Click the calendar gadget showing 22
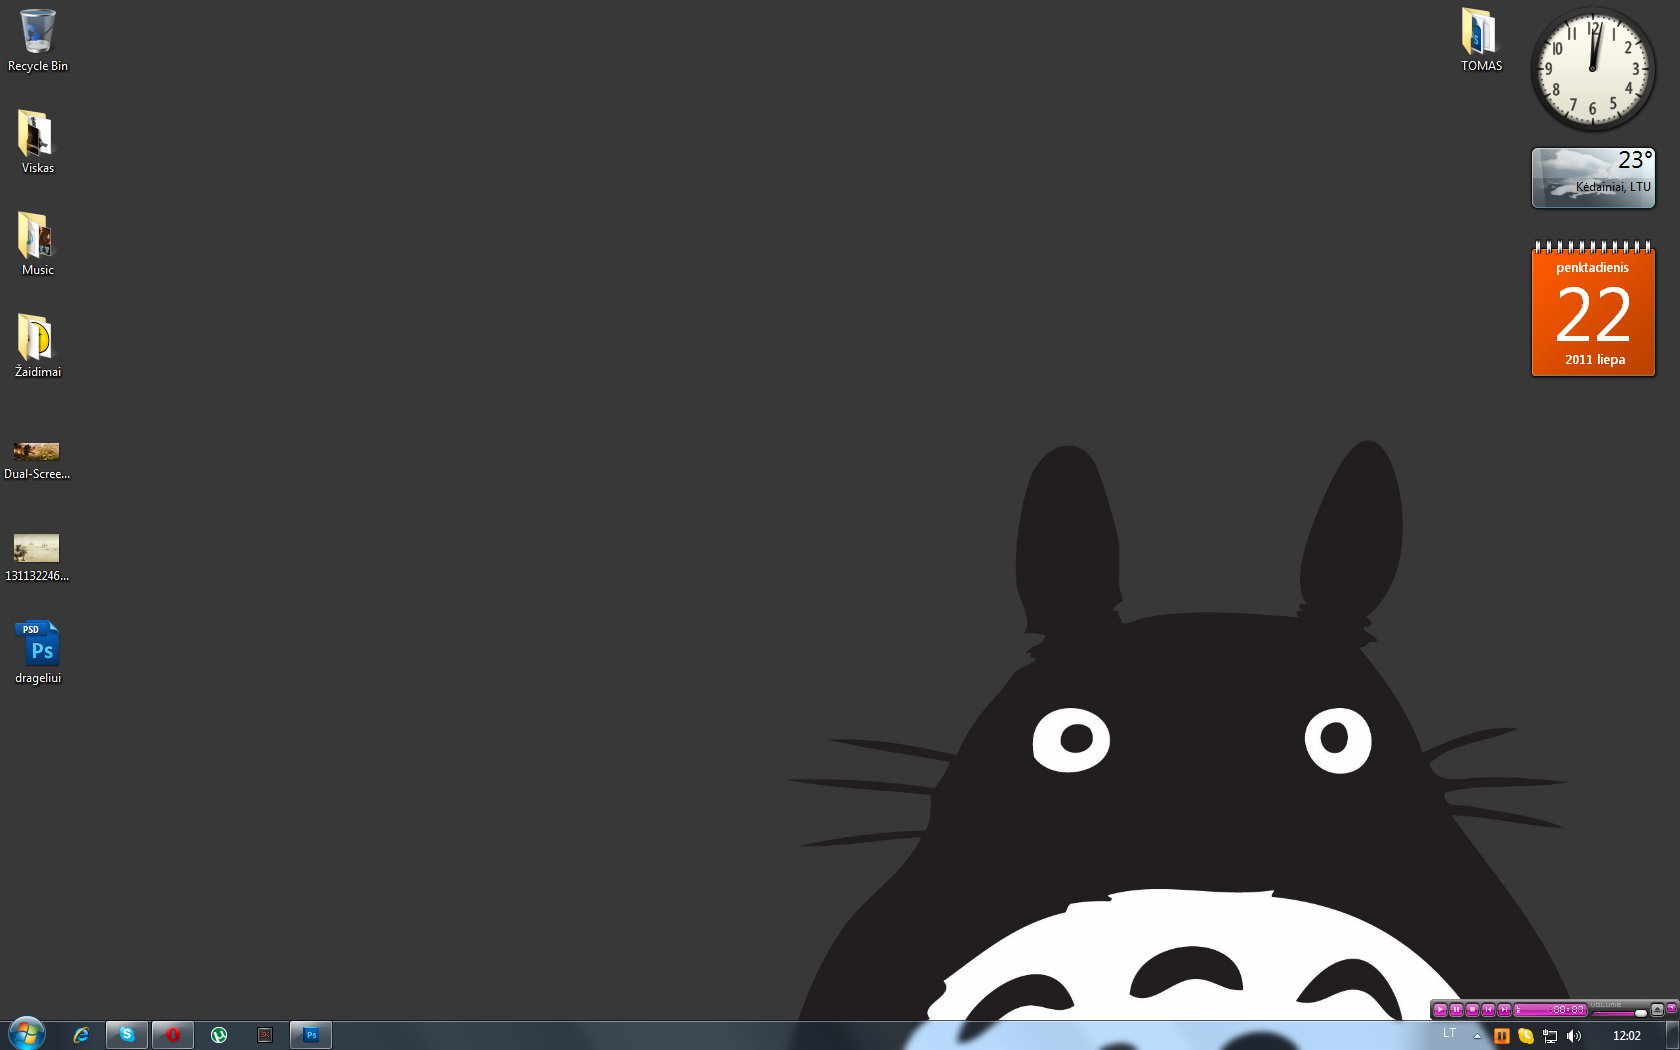The height and width of the screenshot is (1050, 1680). (1593, 309)
